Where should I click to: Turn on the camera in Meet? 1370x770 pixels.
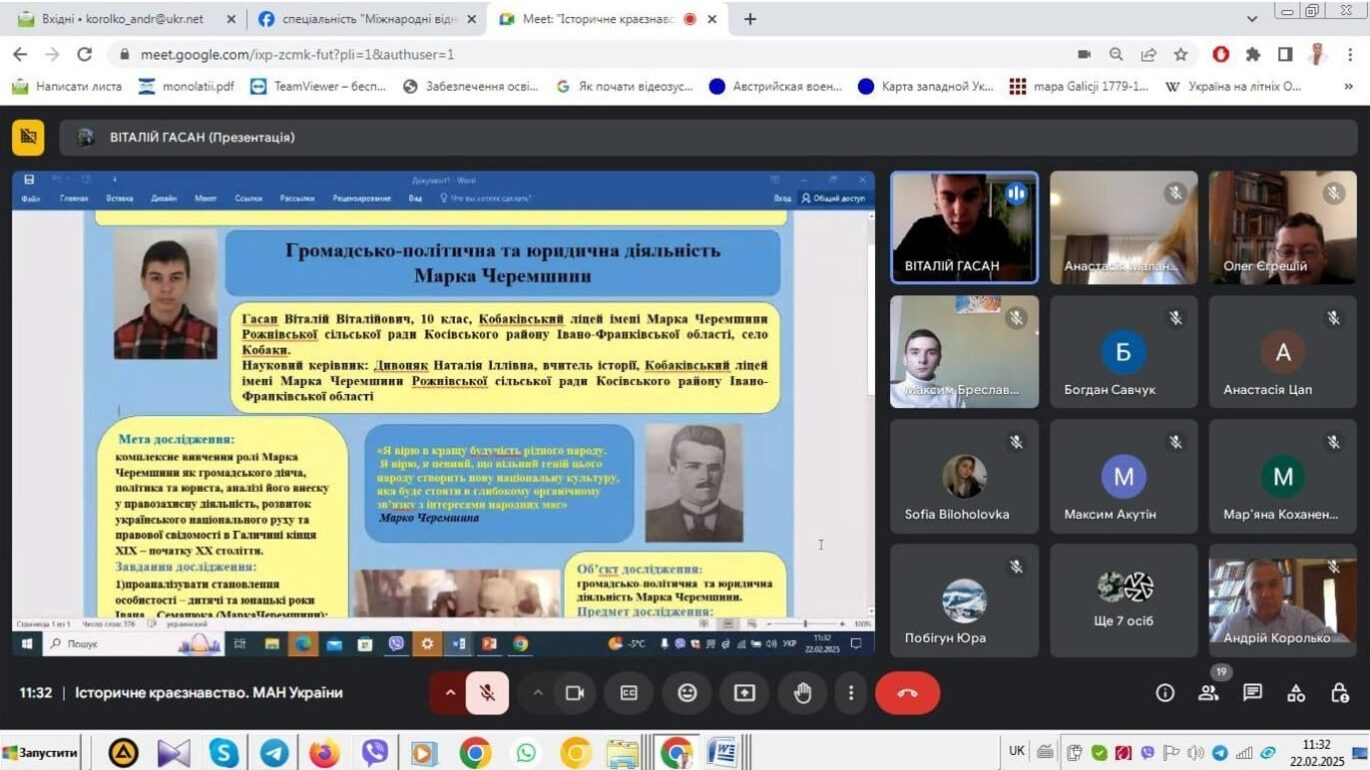coord(574,693)
